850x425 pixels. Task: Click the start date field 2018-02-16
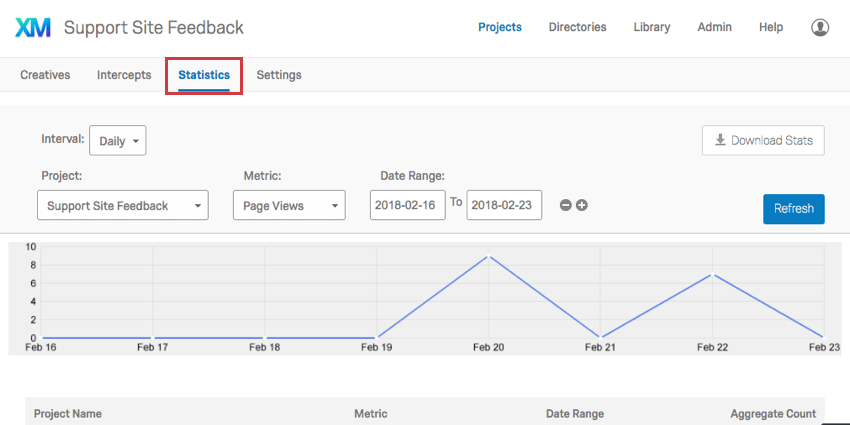click(407, 206)
